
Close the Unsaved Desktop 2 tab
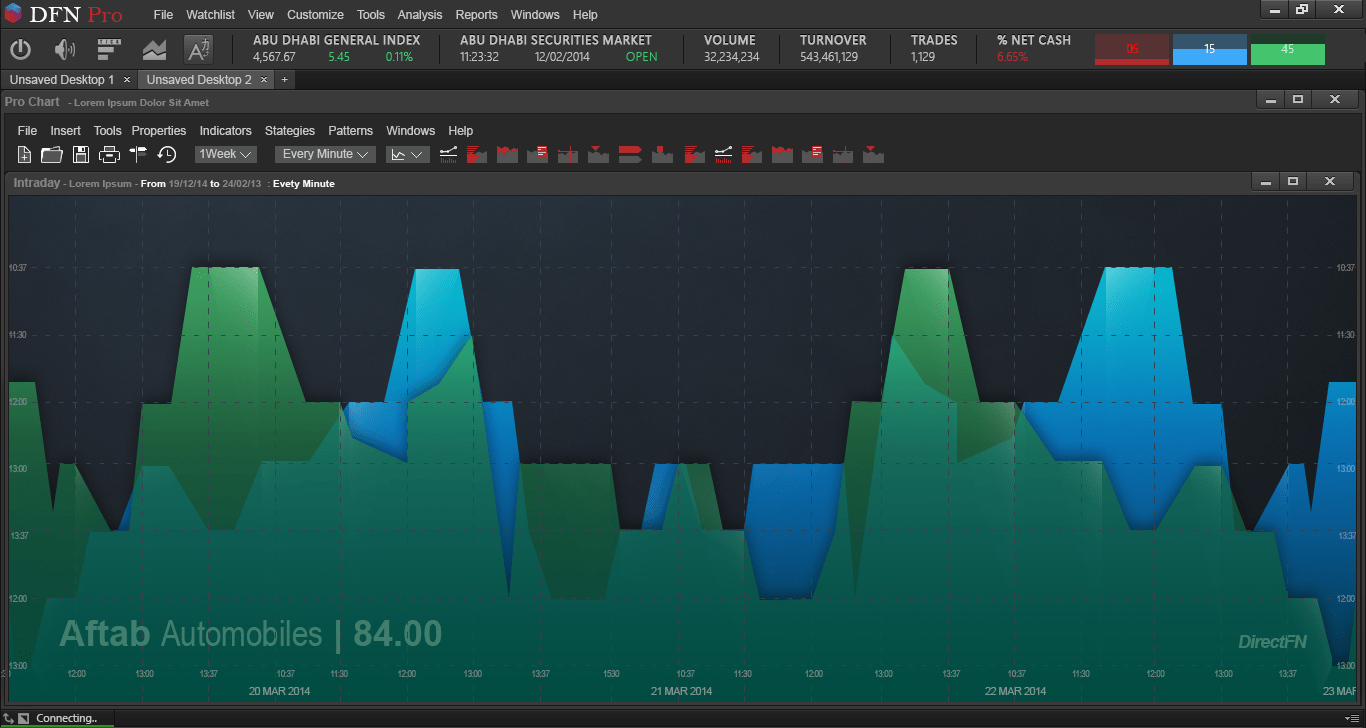pyautogui.click(x=264, y=80)
